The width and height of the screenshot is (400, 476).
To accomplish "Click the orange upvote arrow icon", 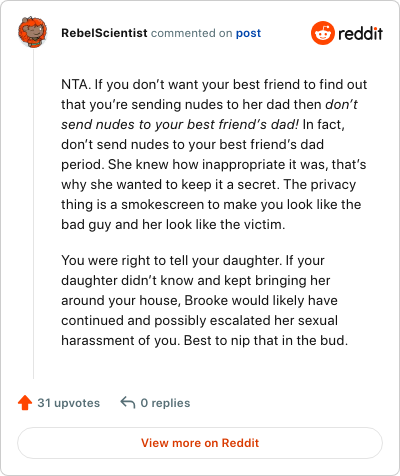I will point(25,403).
